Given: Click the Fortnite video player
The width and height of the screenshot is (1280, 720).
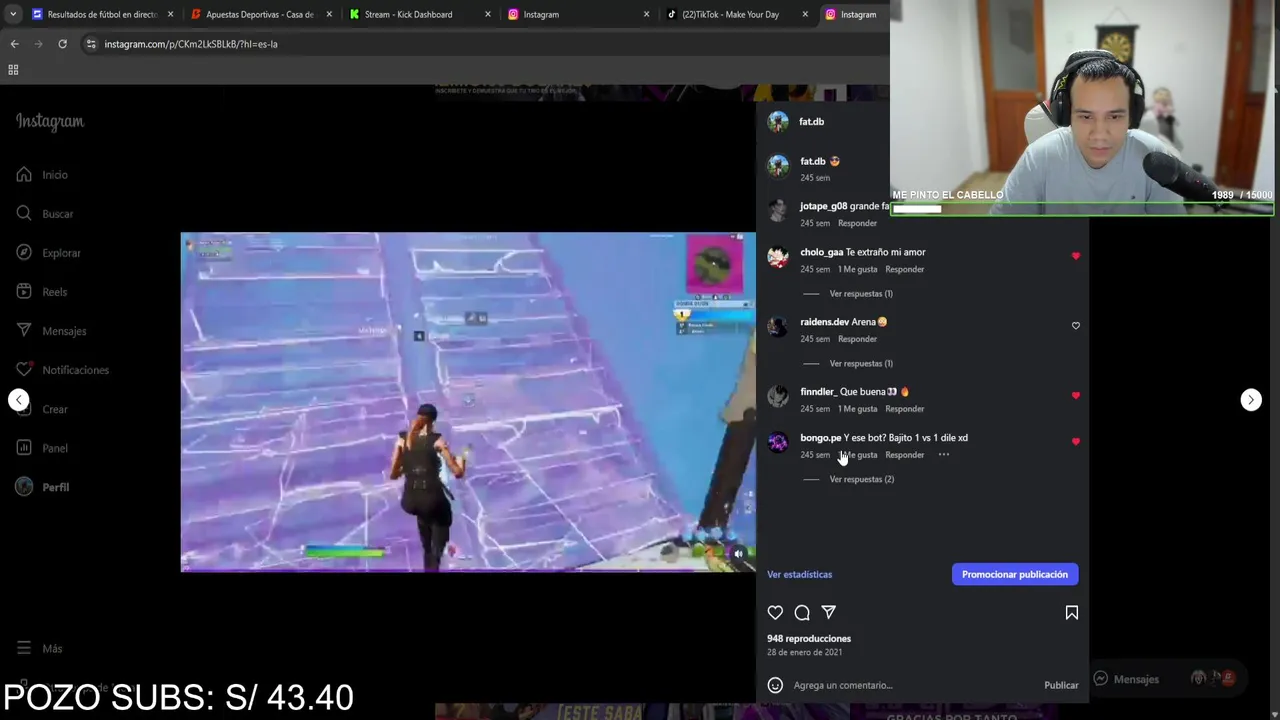Looking at the screenshot, I should pyautogui.click(x=468, y=402).
